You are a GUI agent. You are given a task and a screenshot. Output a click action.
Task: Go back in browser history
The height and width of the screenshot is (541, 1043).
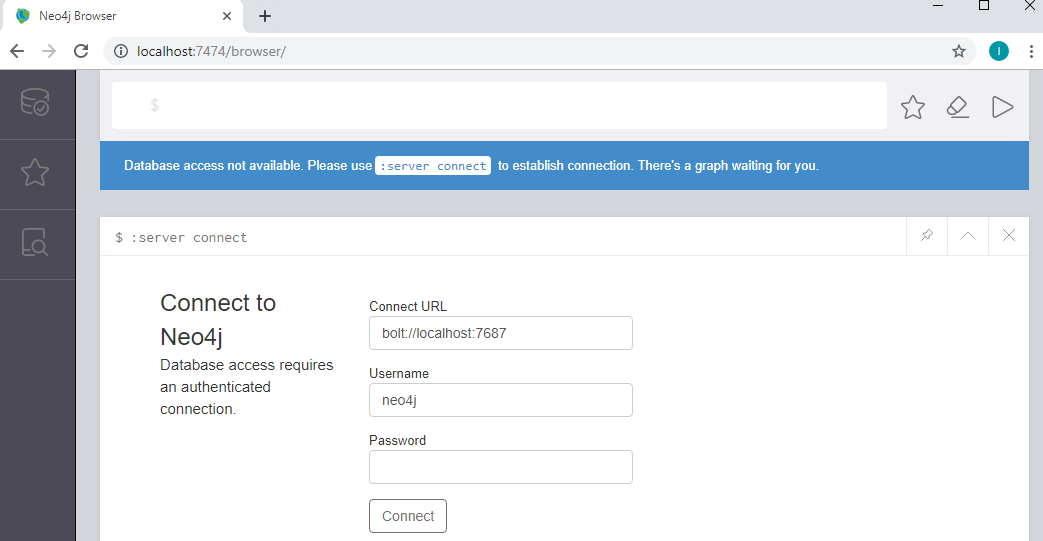pyautogui.click(x=17, y=51)
